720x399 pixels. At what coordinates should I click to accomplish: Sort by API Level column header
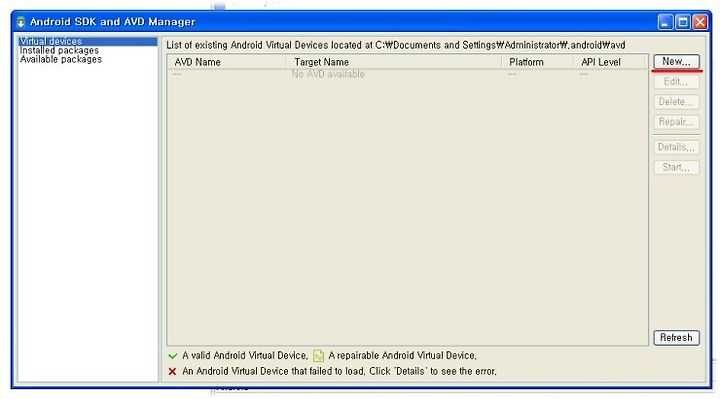click(609, 62)
